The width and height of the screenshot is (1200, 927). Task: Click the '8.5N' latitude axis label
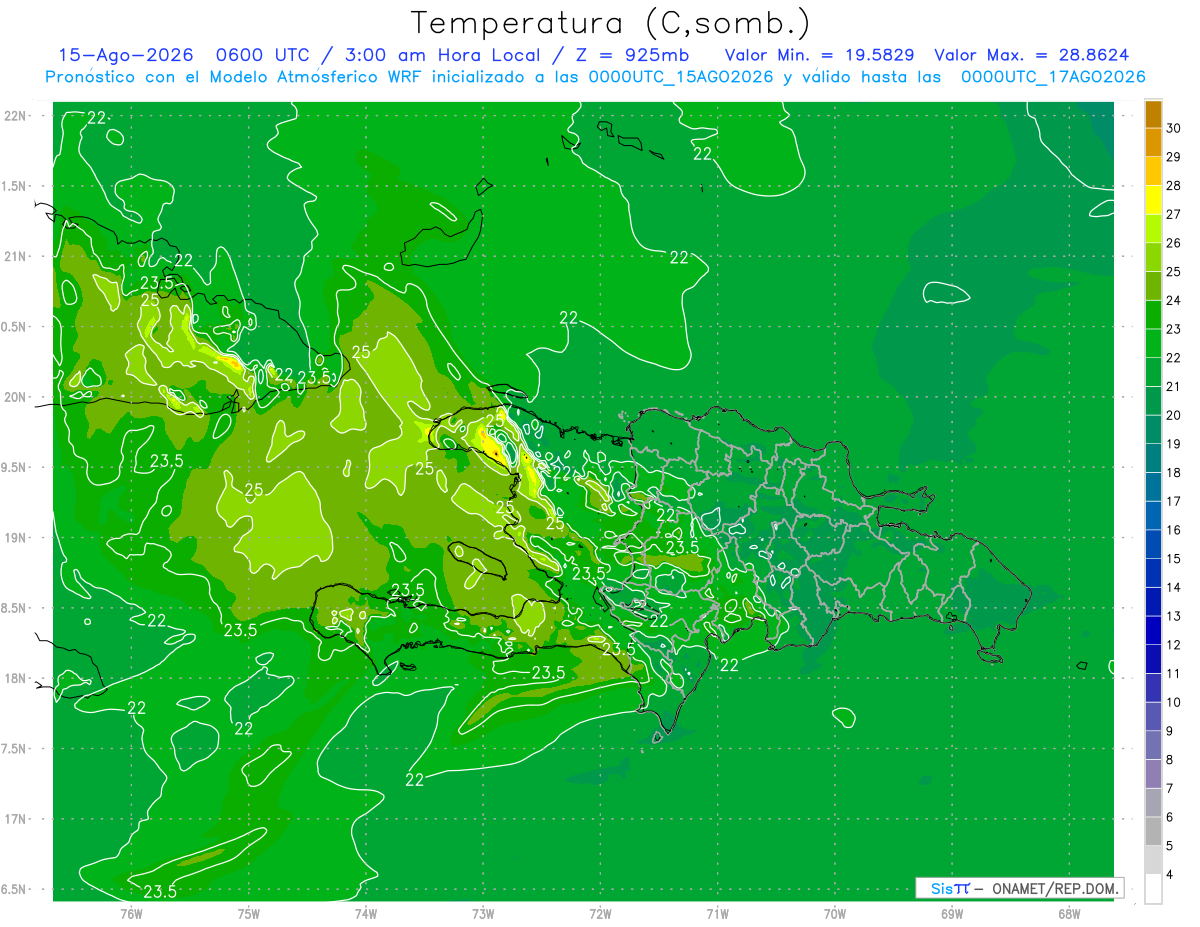point(15,609)
